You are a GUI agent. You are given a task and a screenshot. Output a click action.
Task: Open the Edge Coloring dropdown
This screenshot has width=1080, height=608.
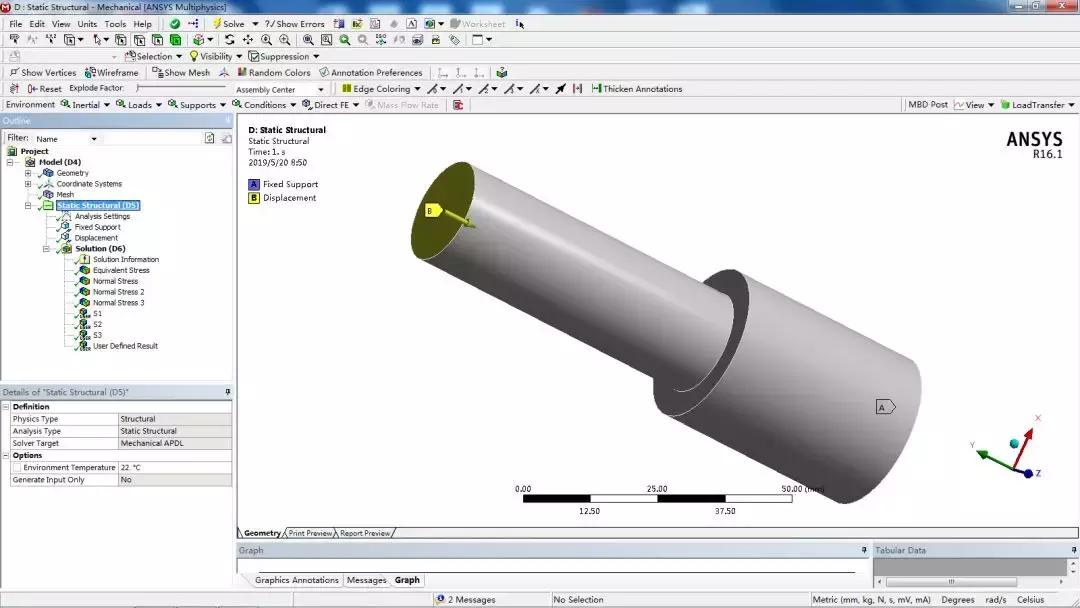[381, 89]
